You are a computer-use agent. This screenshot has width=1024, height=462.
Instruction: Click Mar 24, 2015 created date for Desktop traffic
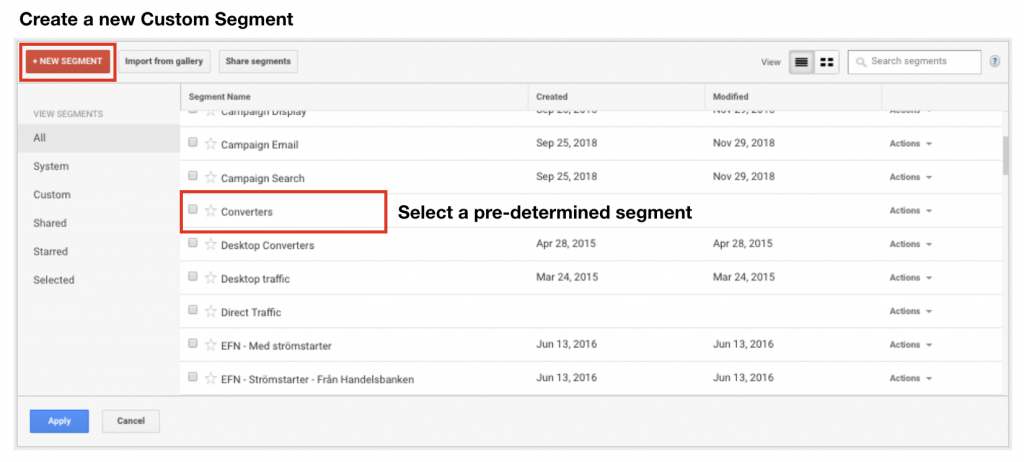click(x=566, y=277)
